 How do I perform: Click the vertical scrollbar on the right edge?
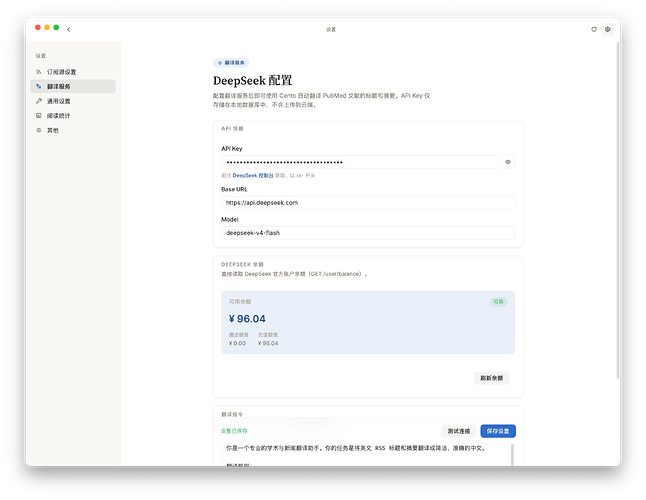click(x=618, y=210)
